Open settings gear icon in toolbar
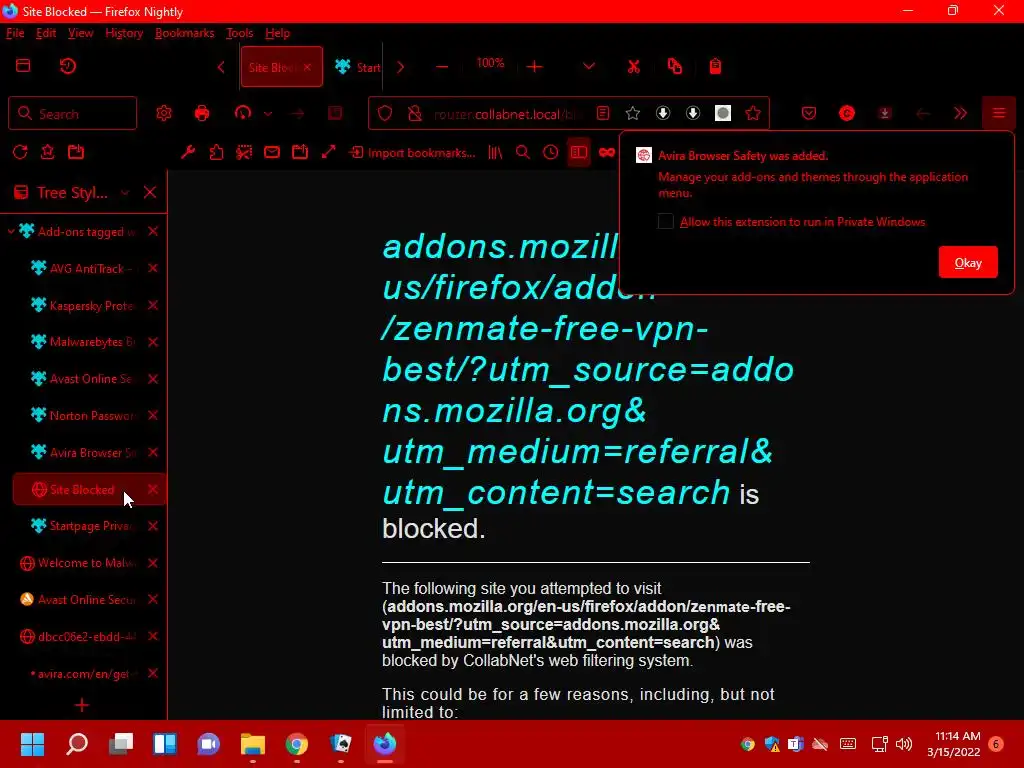This screenshot has height=768, width=1024. 163,113
